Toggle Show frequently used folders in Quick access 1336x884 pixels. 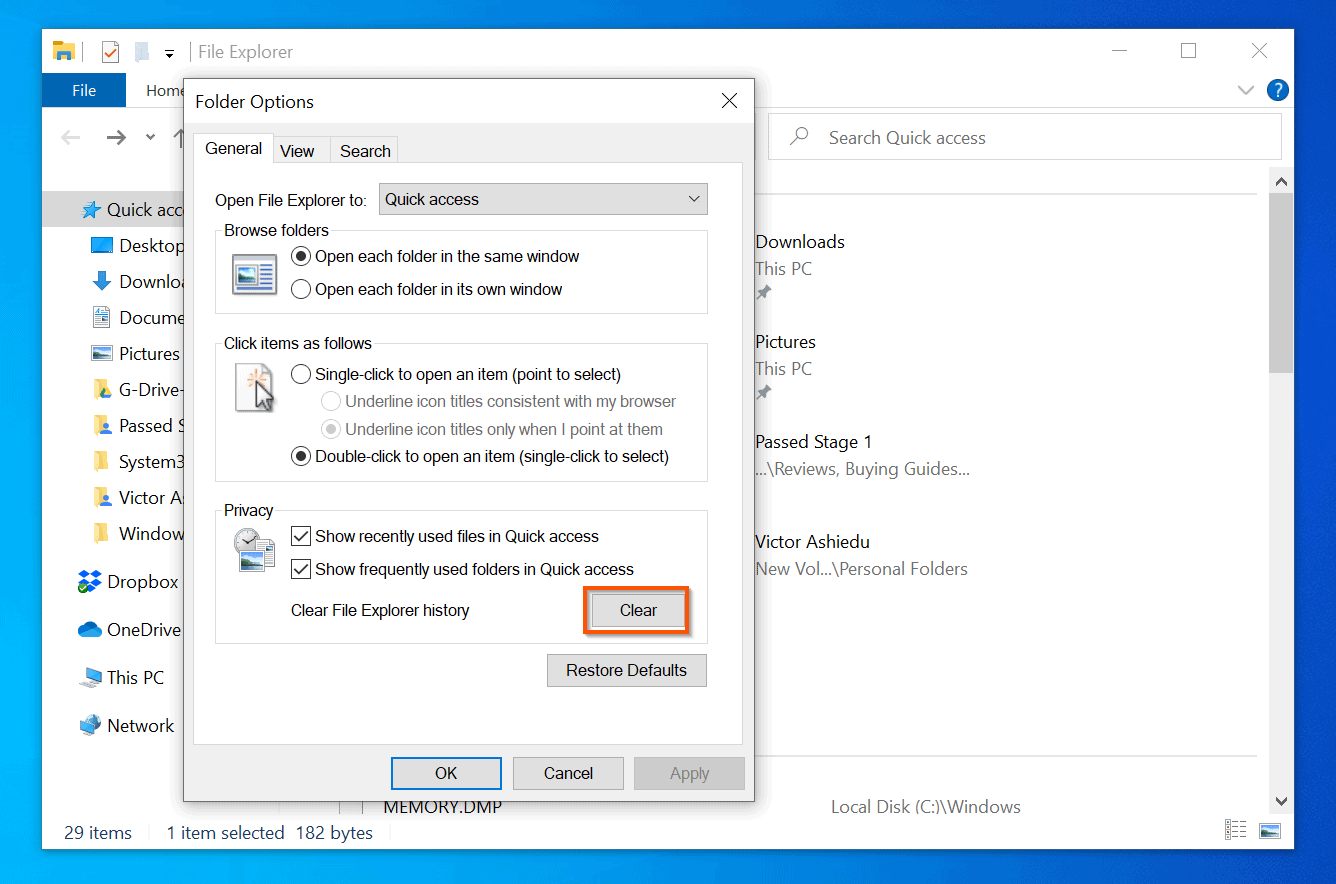click(x=301, y=569)
